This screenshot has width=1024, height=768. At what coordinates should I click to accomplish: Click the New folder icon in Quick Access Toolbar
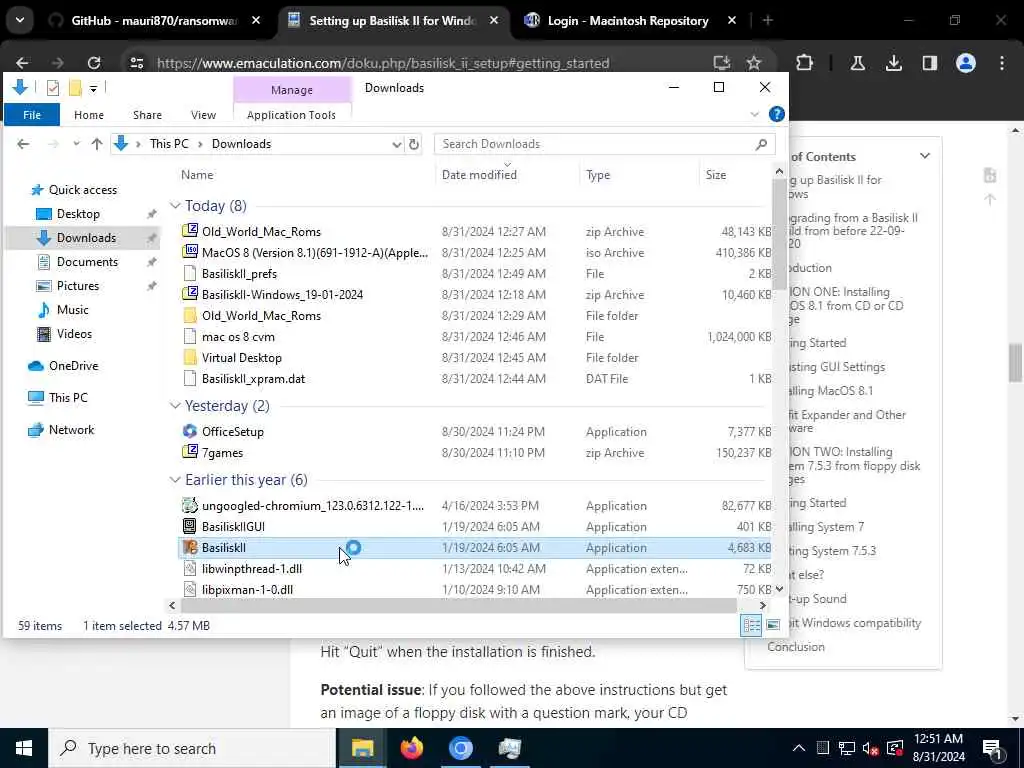[75, 88]
